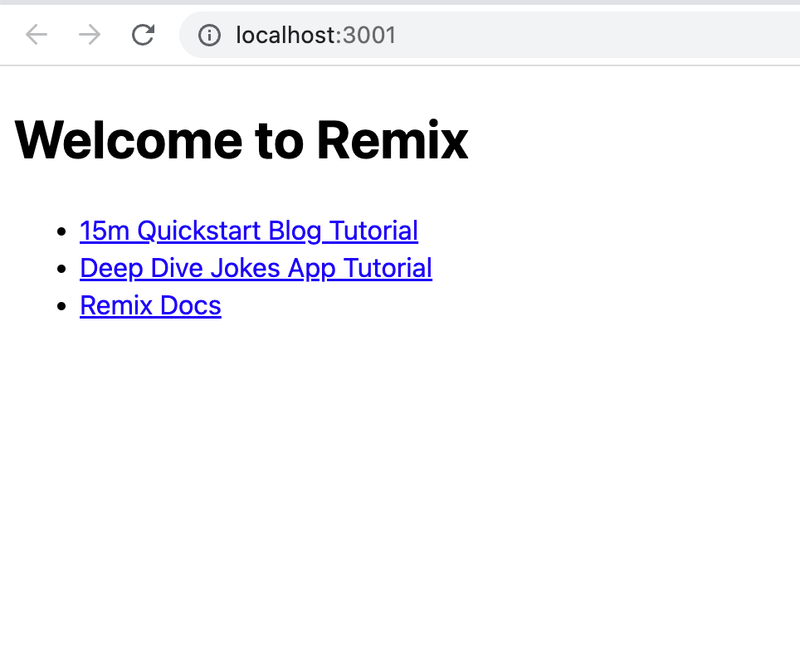Select the Welcome to Remix heading
Screen dimensions: 800x667
point(241,139)
